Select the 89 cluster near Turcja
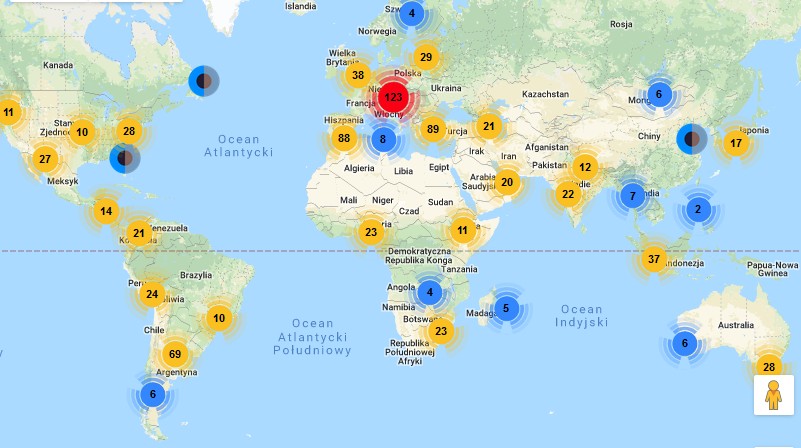The width and height of the screenshot is (801, 448). (x=433, y=128)
